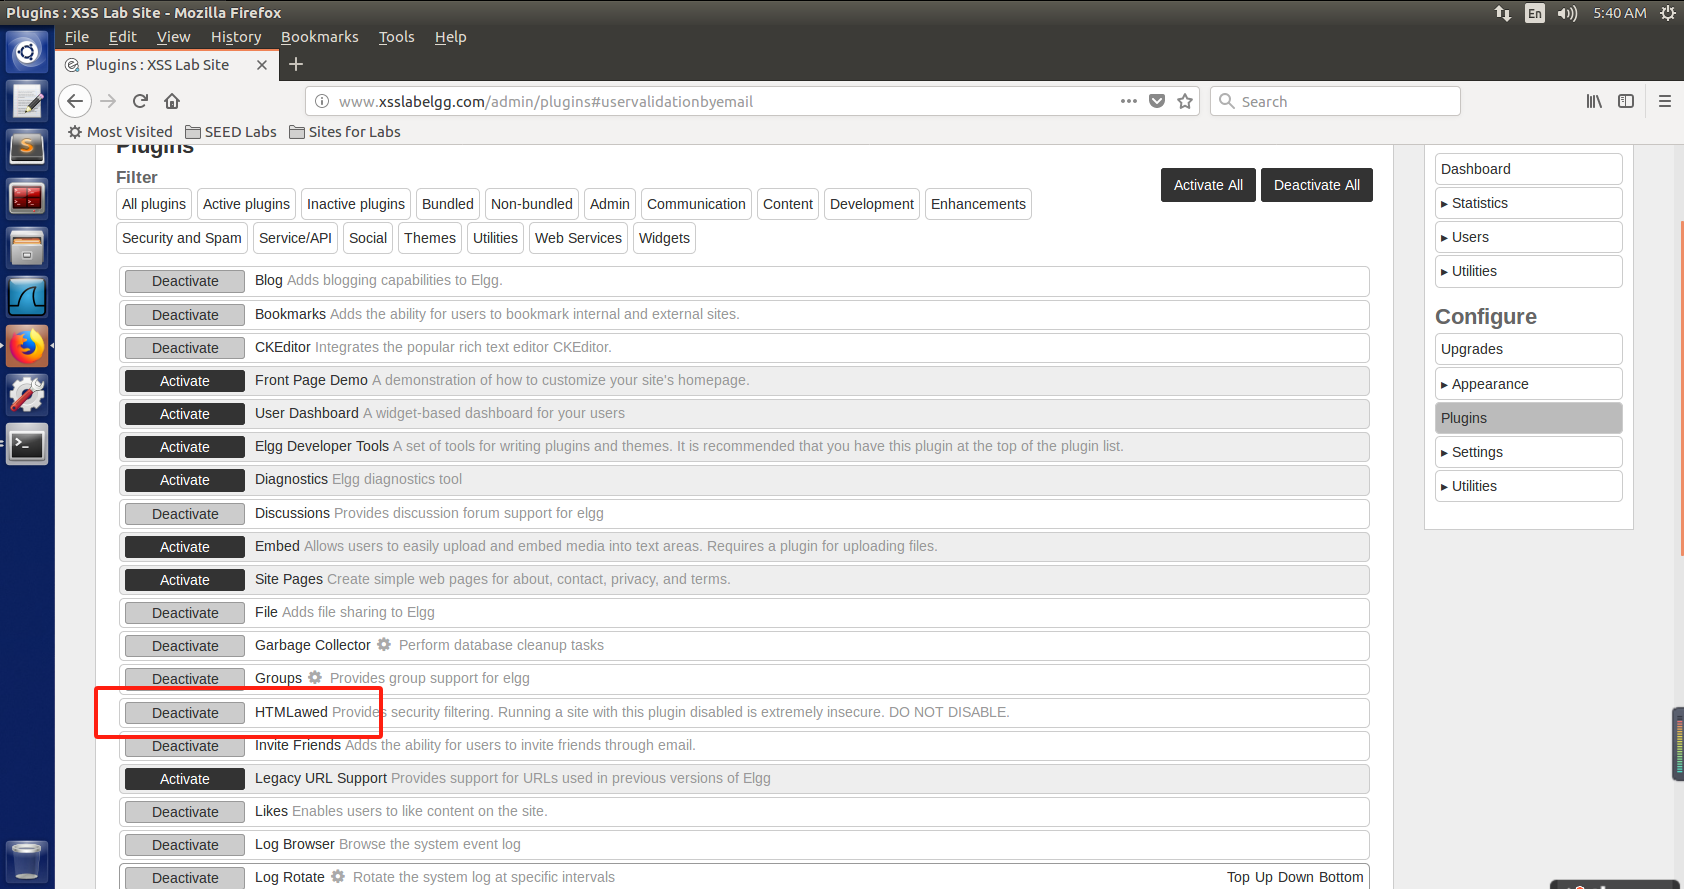Expand Utilities under Dashboard section

tap(1528, 271)
